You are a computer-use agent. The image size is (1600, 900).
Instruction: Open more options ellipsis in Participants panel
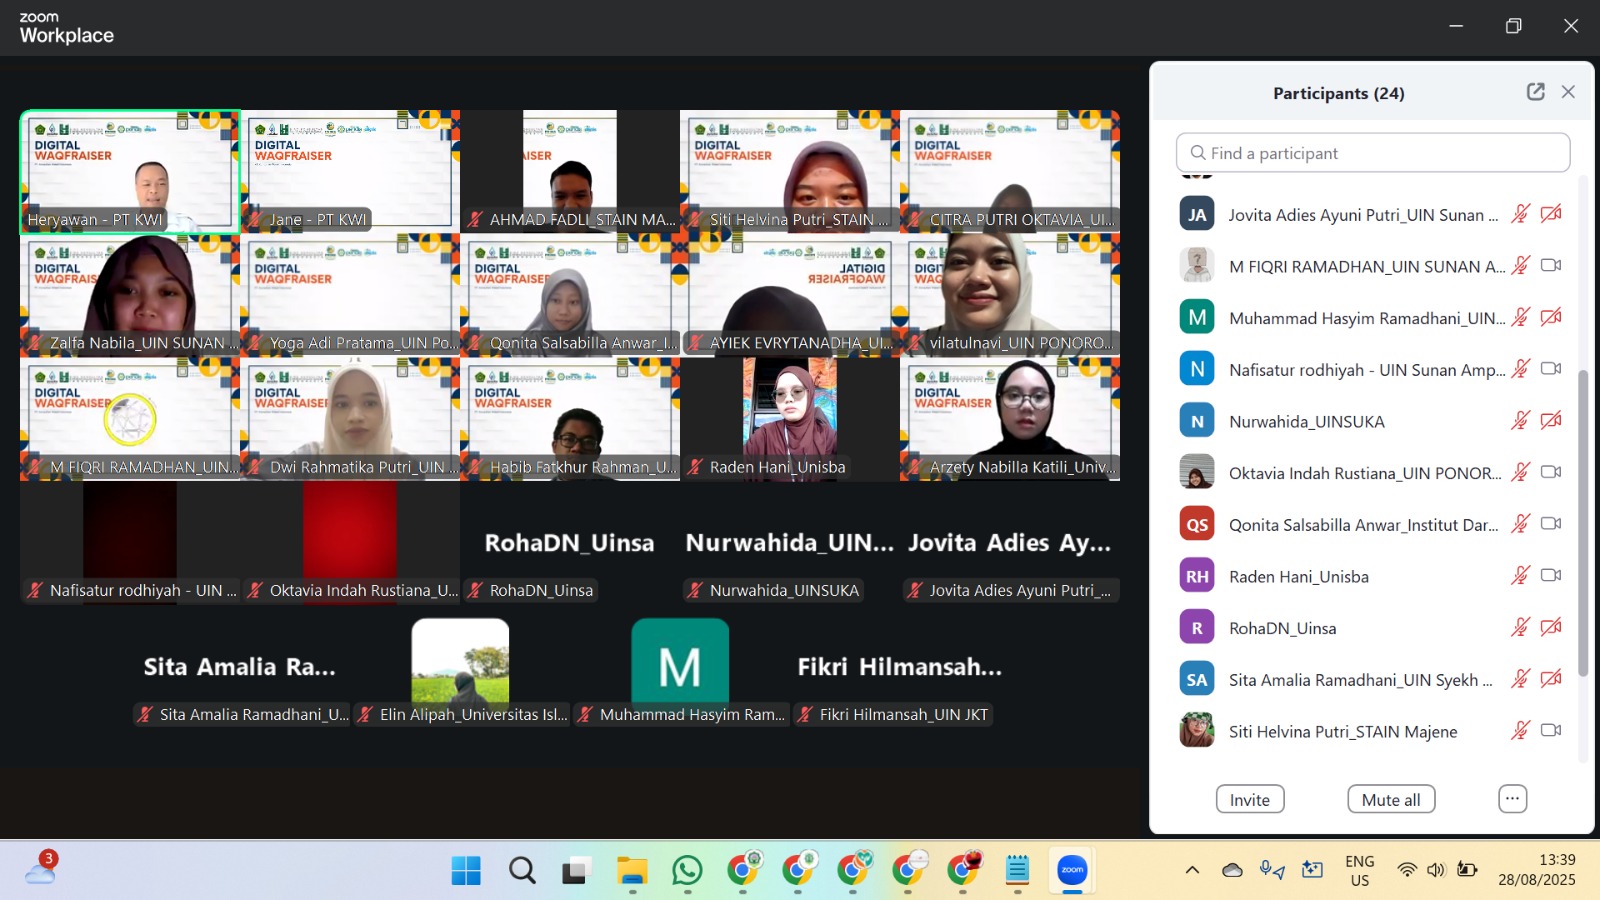pos(1512,799)
